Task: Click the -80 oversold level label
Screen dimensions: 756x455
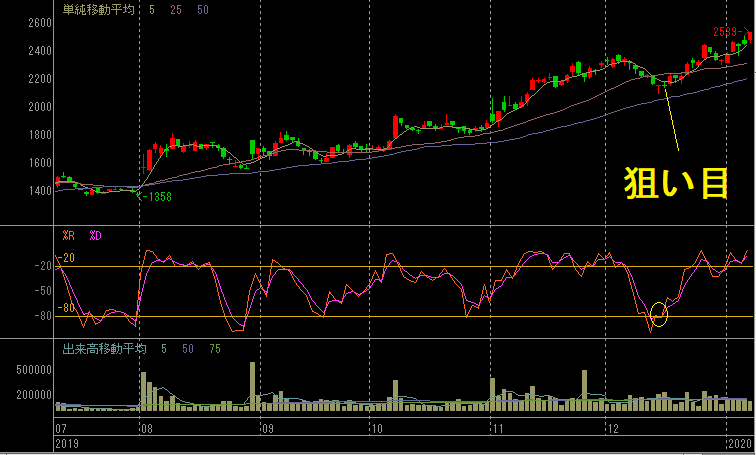Action: point(67,308)
